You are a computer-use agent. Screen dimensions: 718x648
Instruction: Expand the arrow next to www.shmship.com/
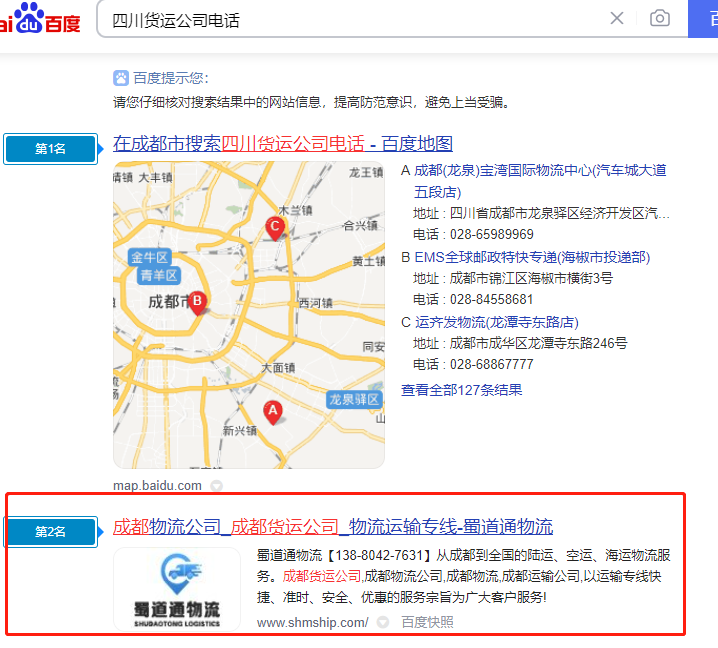[x=382, y=622]
